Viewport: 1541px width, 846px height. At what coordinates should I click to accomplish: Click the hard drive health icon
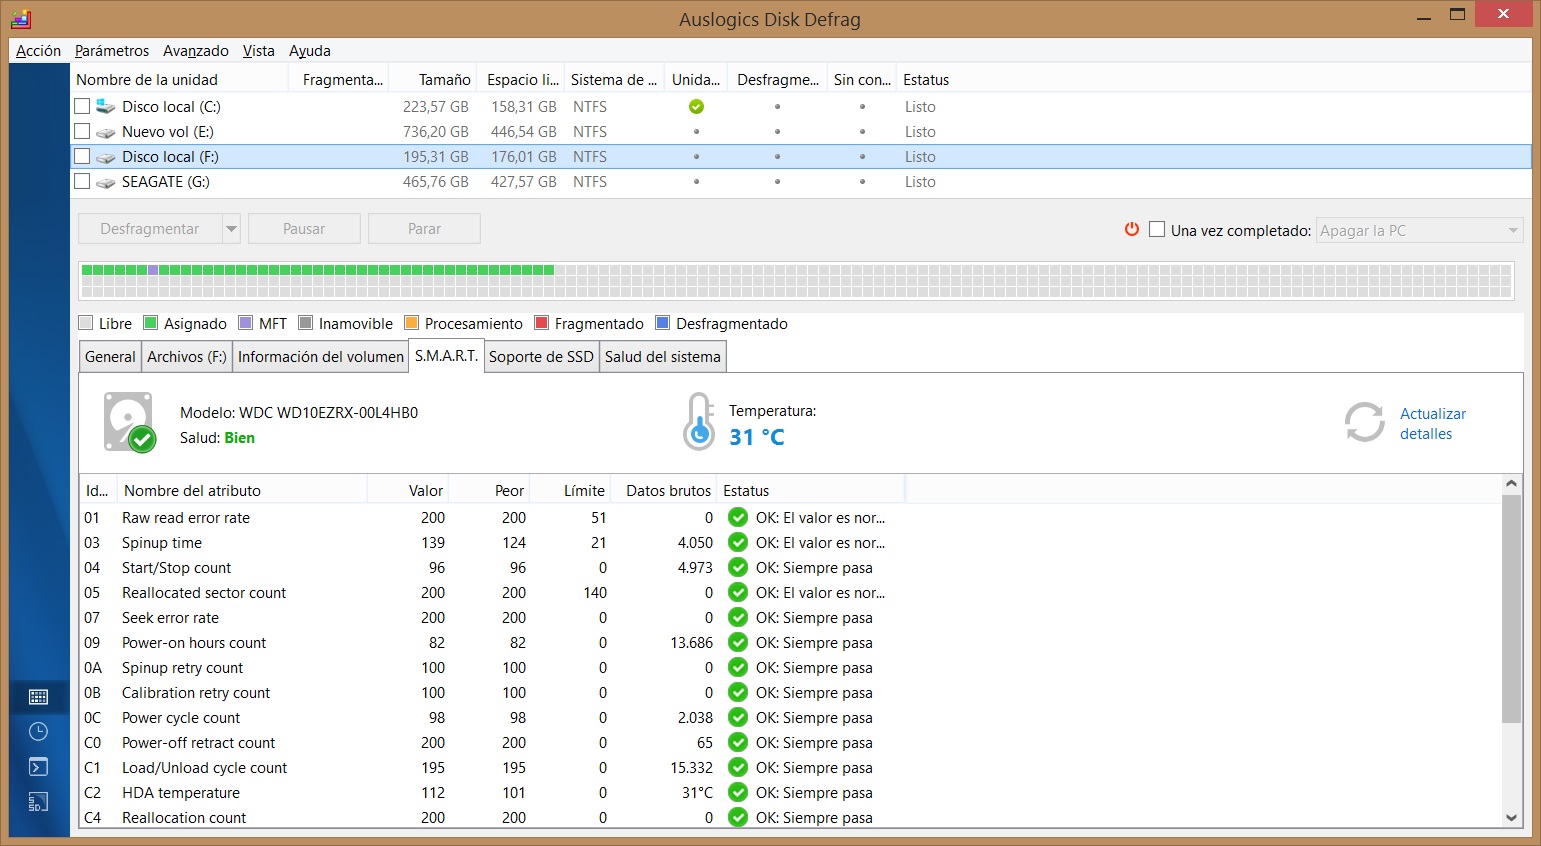[x=130, y=422]
